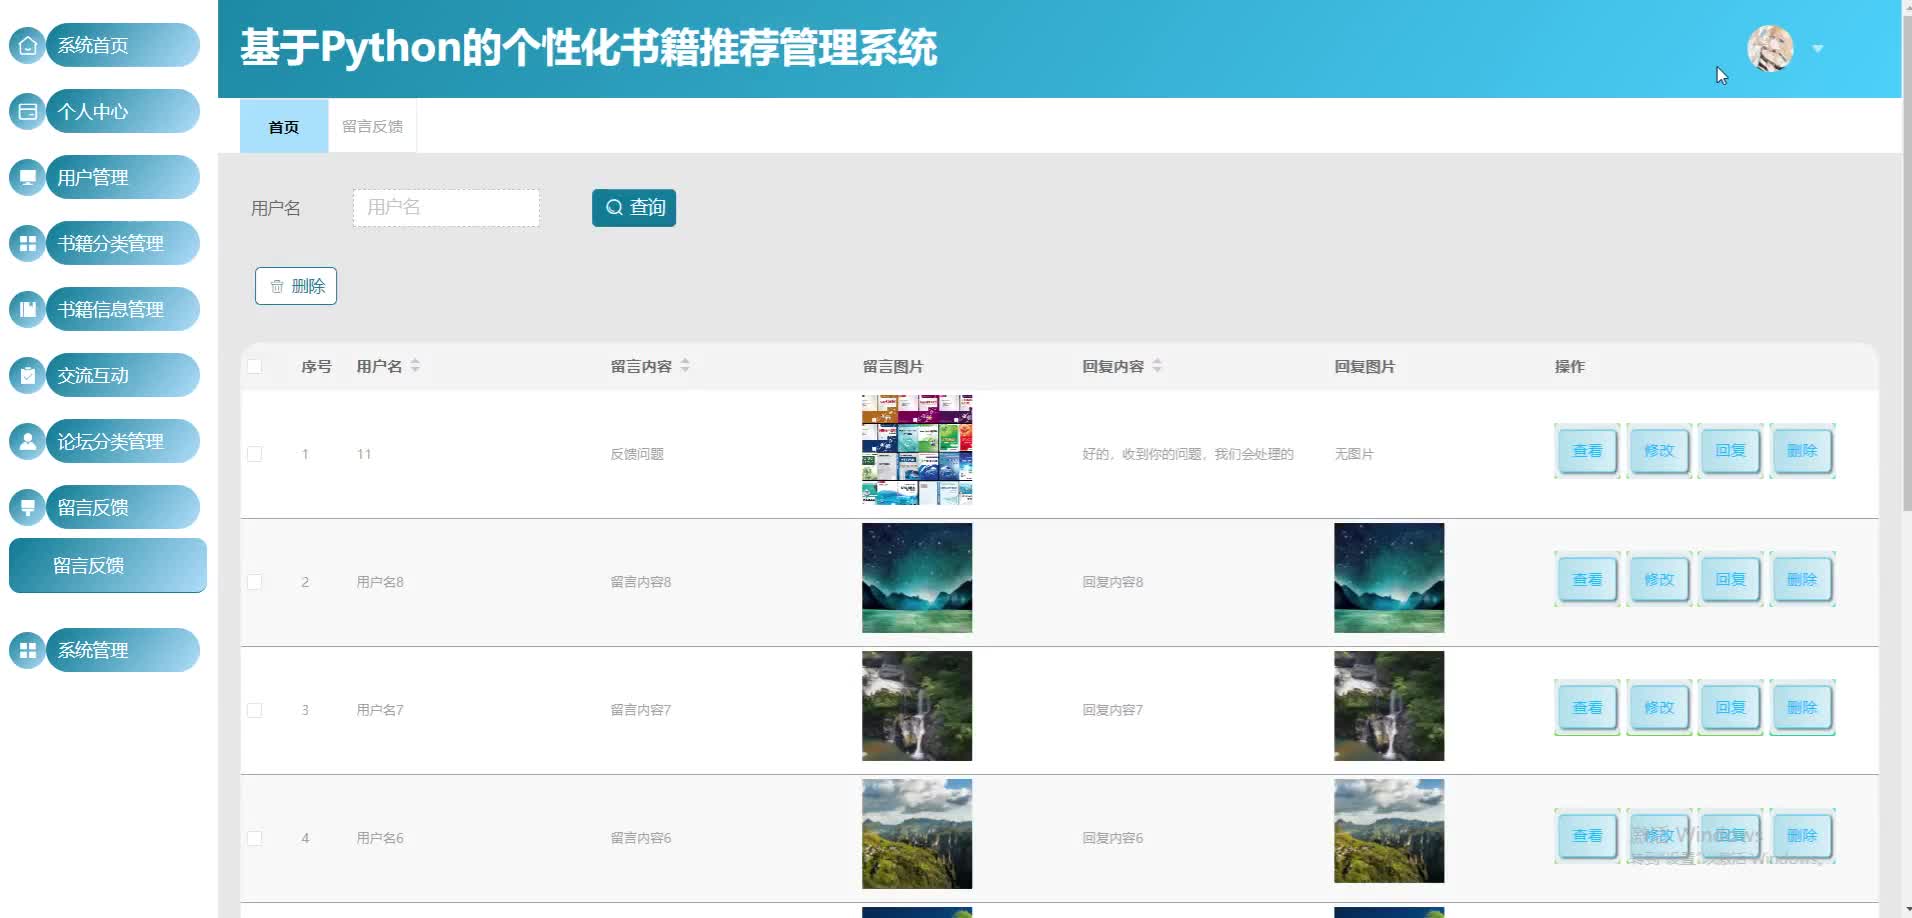The height and width of the screenshot is (918, 1912).
Task: Open the dropdown arrow next to avatar
Action: [x=1818, y=48]
